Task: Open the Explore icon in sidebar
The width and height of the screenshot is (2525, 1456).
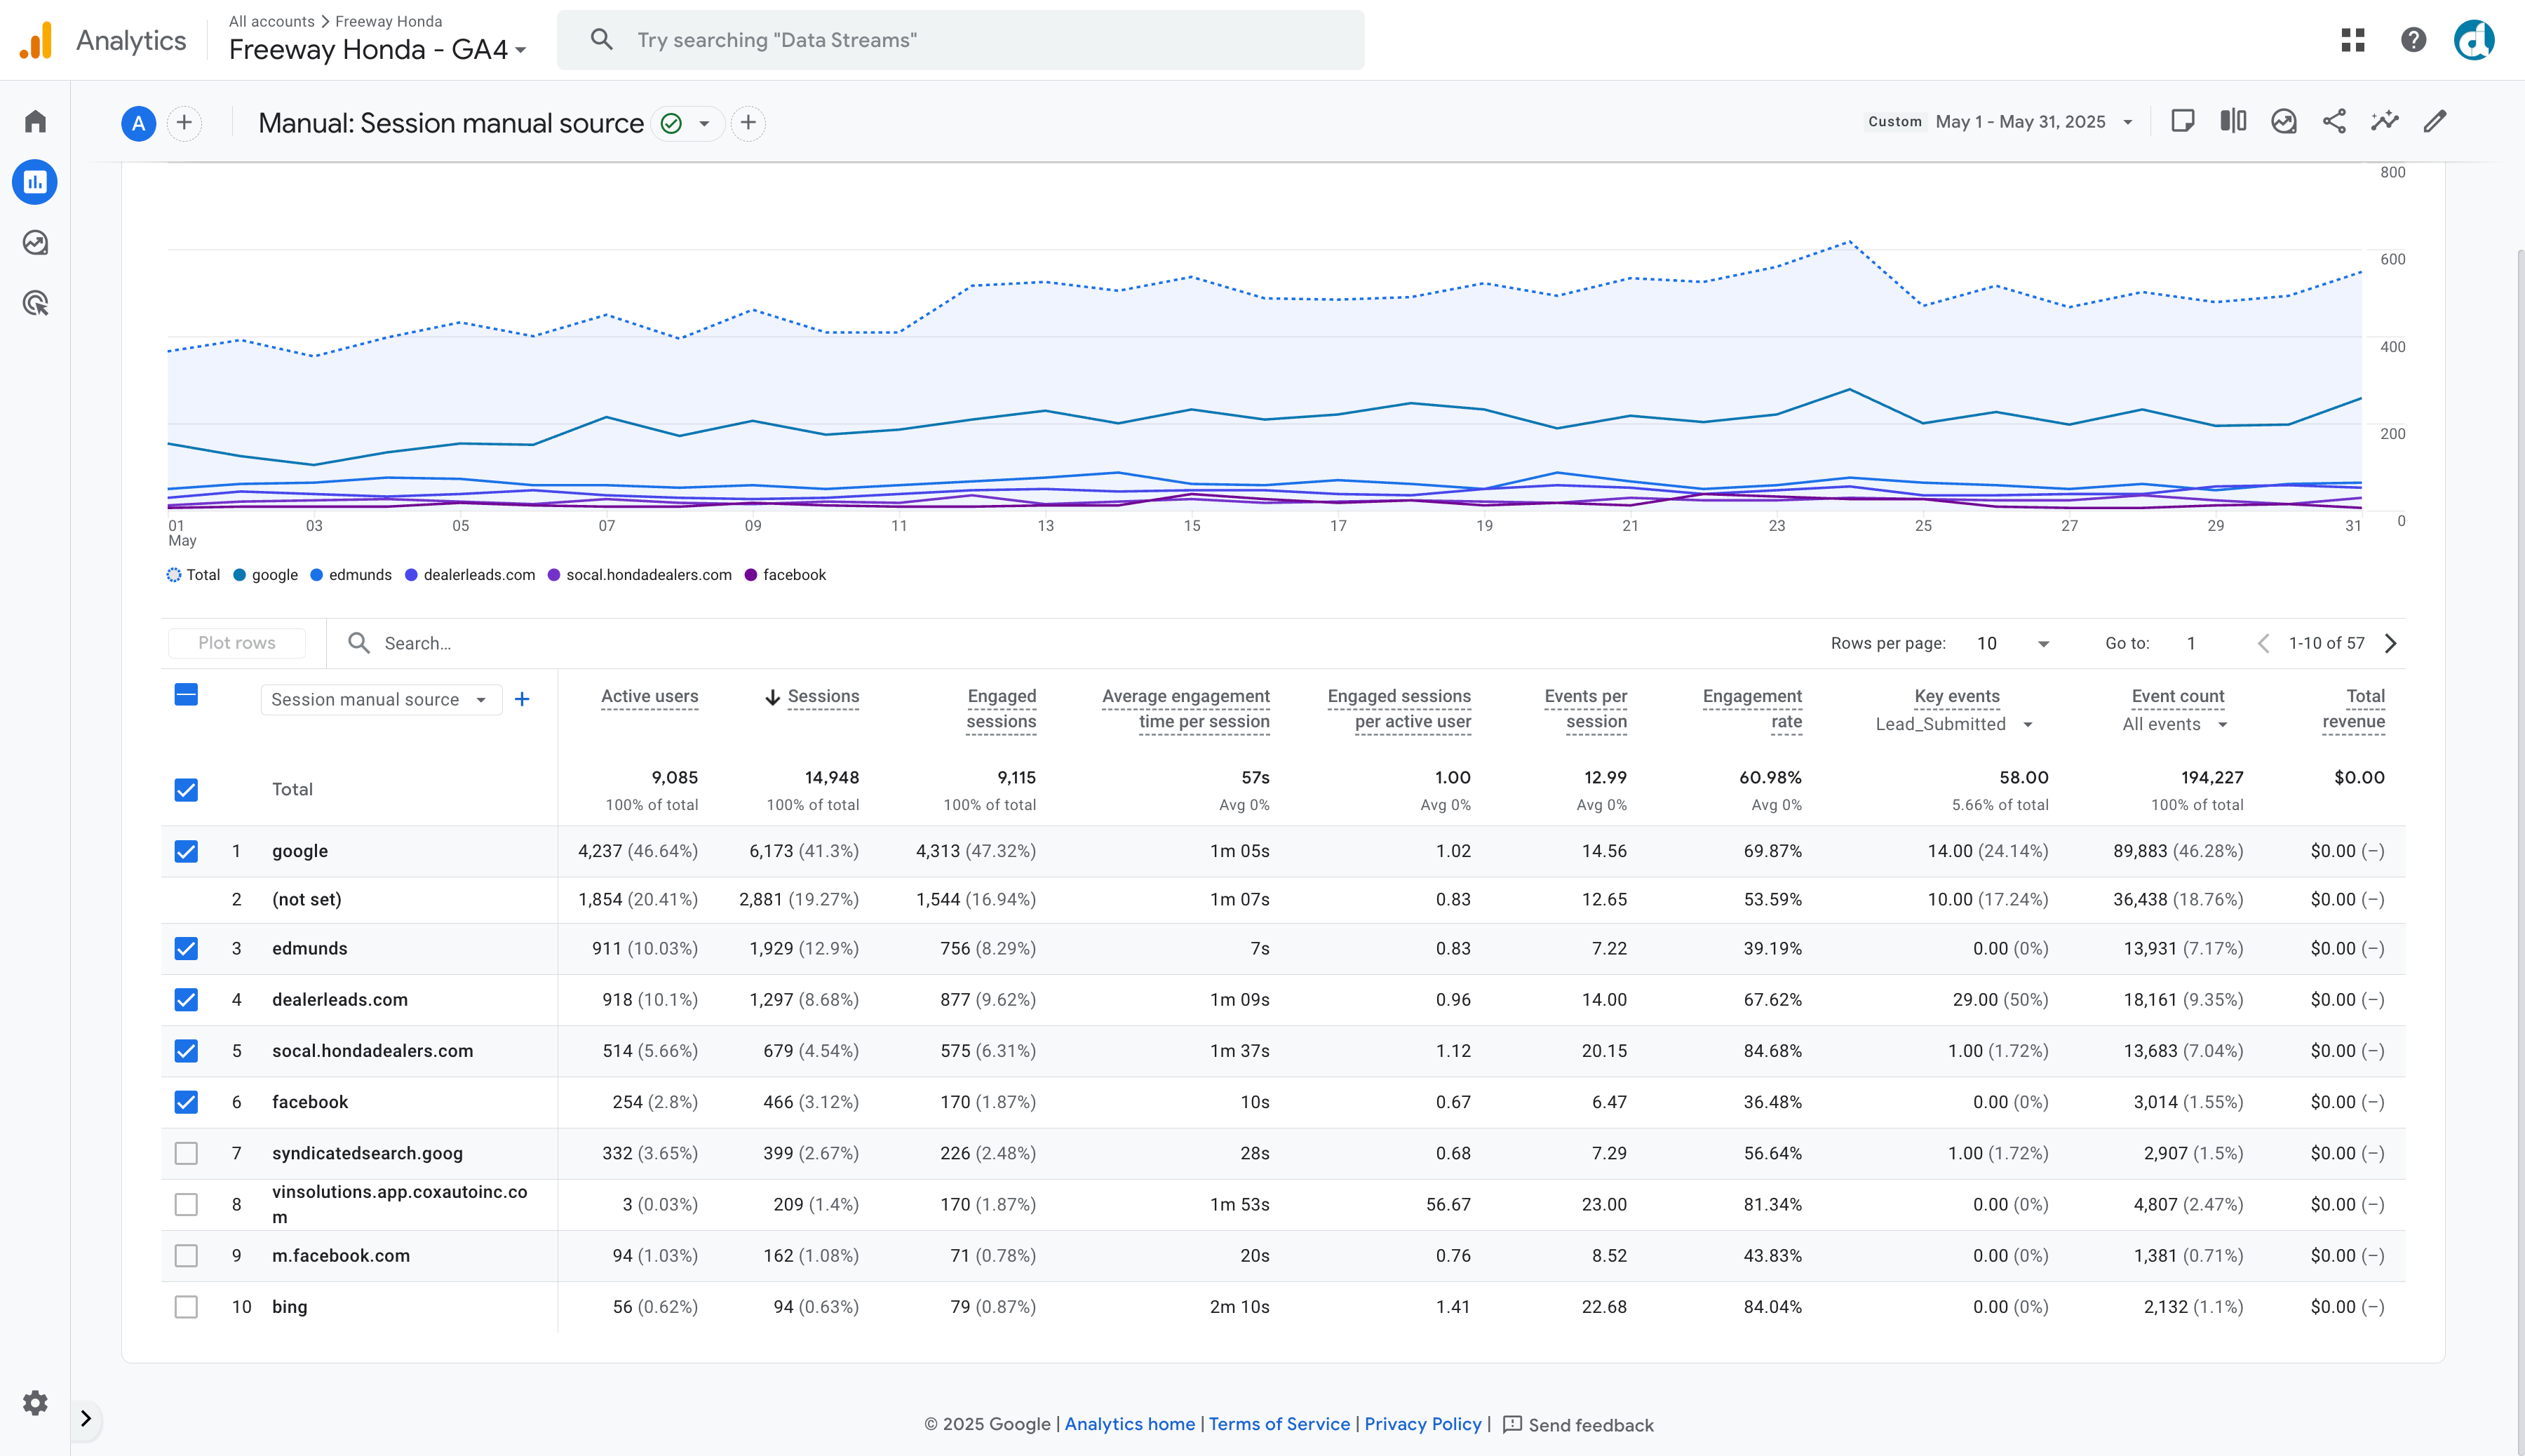Action: tap(35, 243)
